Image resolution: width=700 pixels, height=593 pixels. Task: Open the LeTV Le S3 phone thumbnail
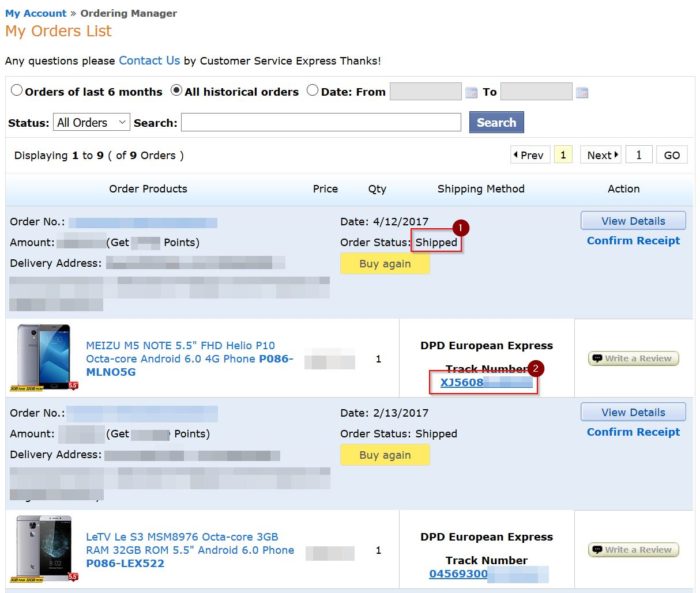[x=44, y=549]
